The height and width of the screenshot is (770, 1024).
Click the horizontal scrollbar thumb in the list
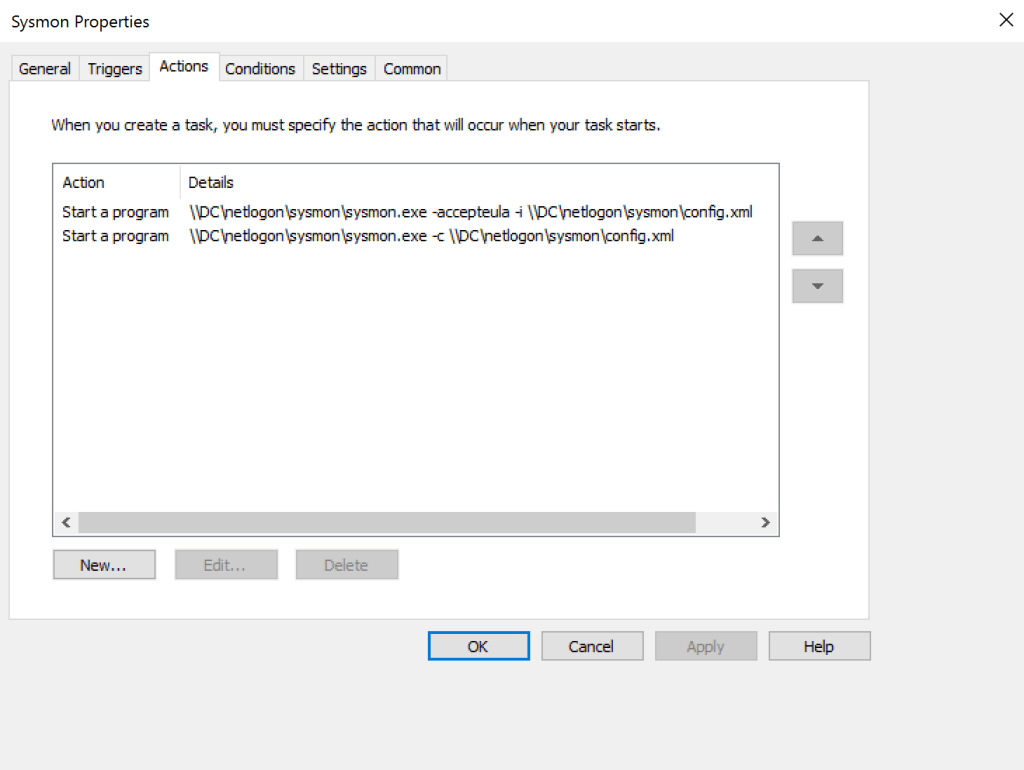coord(386,523)
